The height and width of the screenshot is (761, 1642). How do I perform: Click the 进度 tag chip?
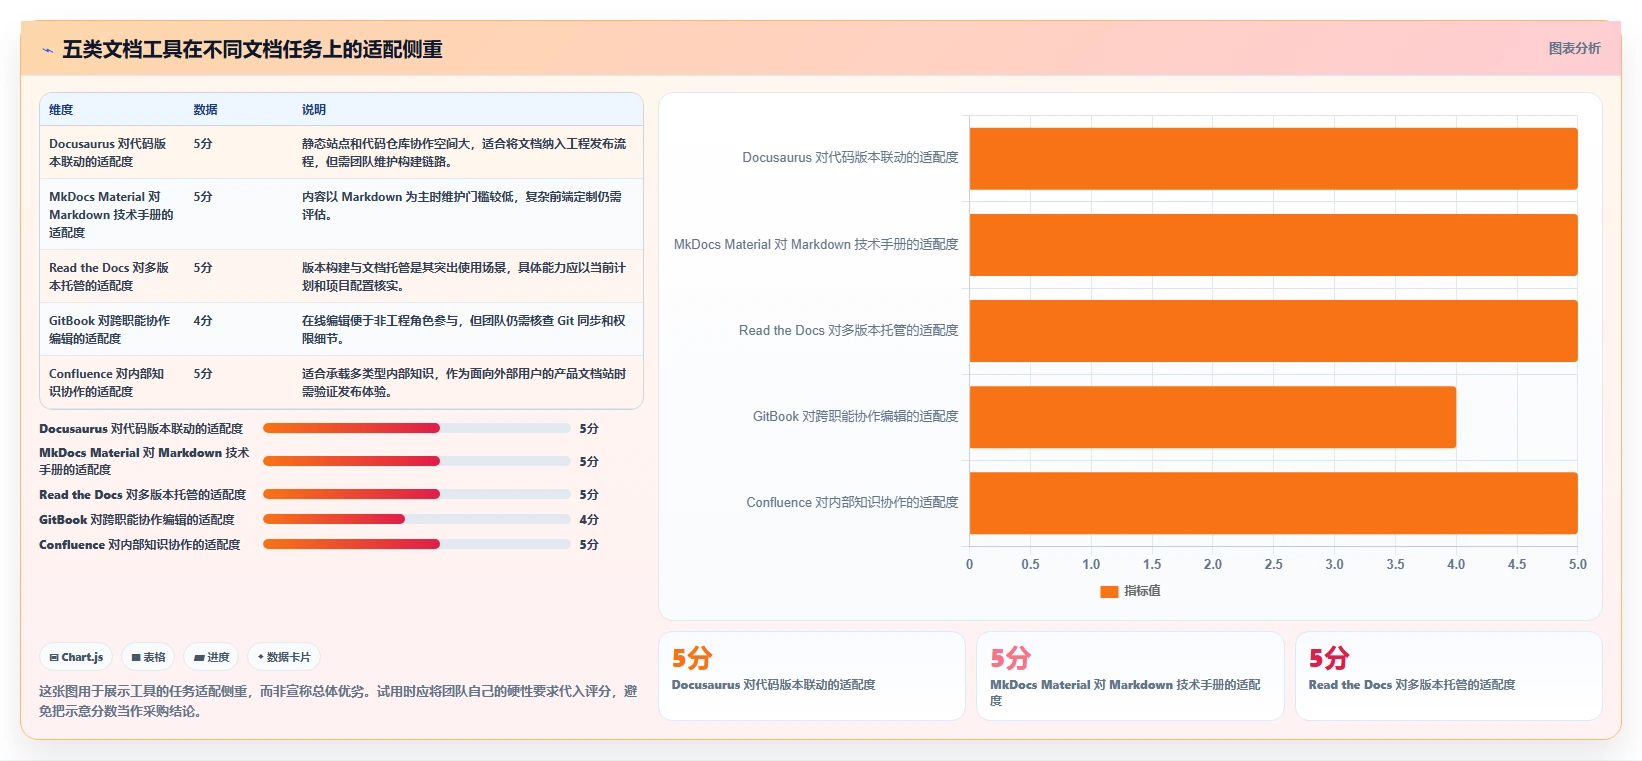(x=211, y=657)
